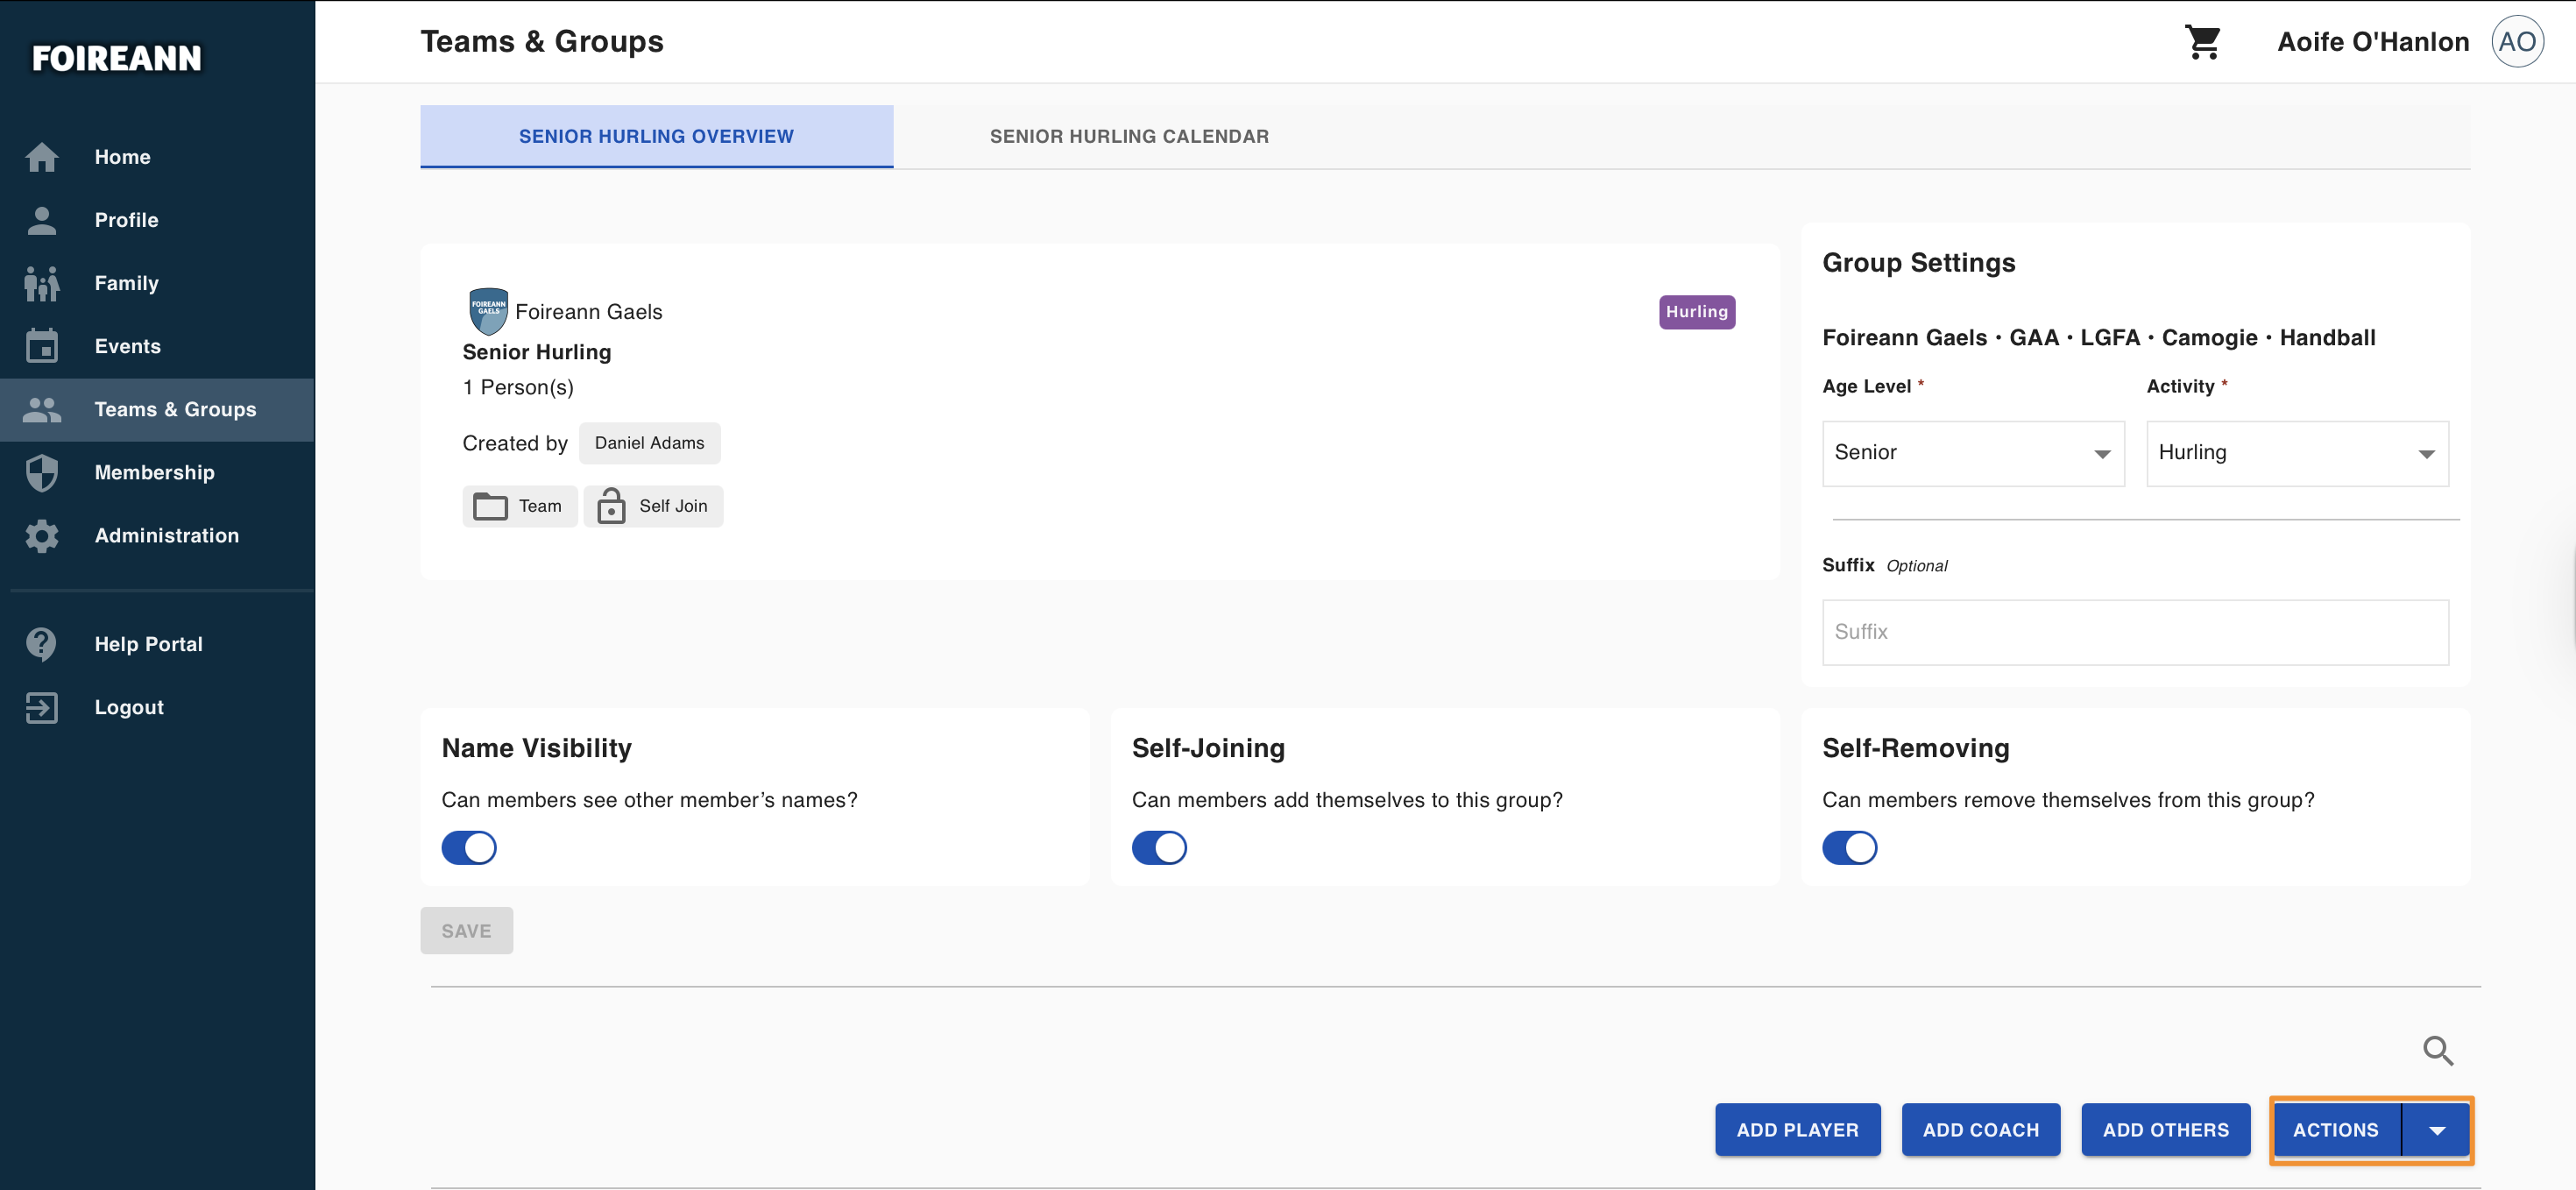Click the Add Others button

(2165, 1130)
